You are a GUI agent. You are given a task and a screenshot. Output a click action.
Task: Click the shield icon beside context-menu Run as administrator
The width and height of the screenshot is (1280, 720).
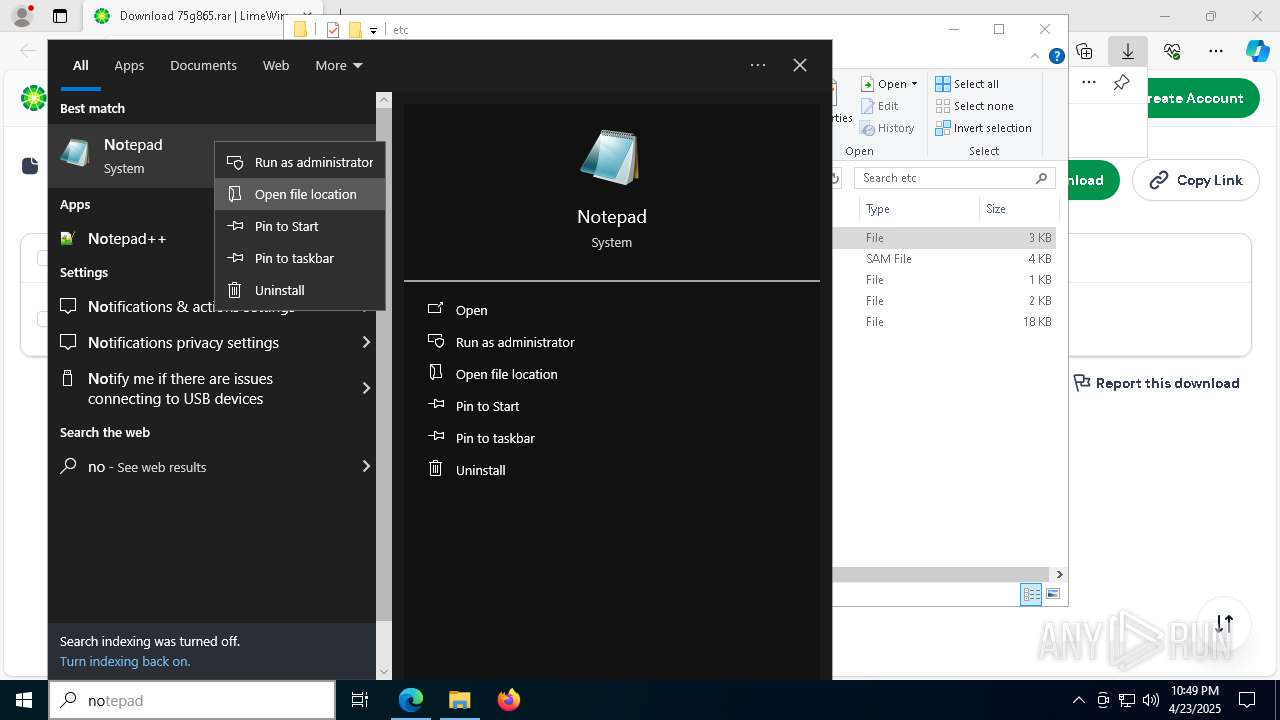click(234, 162)
